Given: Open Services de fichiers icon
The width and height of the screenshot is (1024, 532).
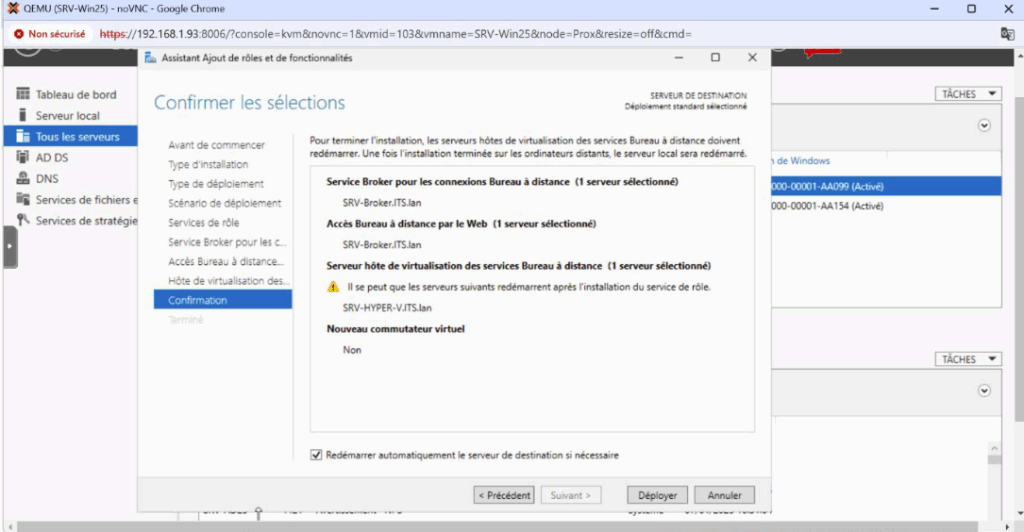Looking at the screenshot, I should [x=23, y=199].
